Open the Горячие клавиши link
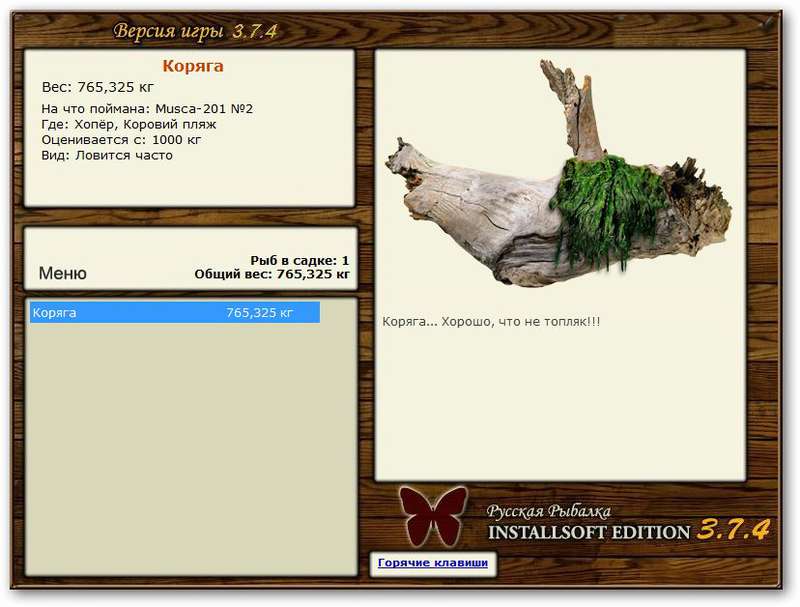This screenshot has height=607, width=800. [433, 563]
